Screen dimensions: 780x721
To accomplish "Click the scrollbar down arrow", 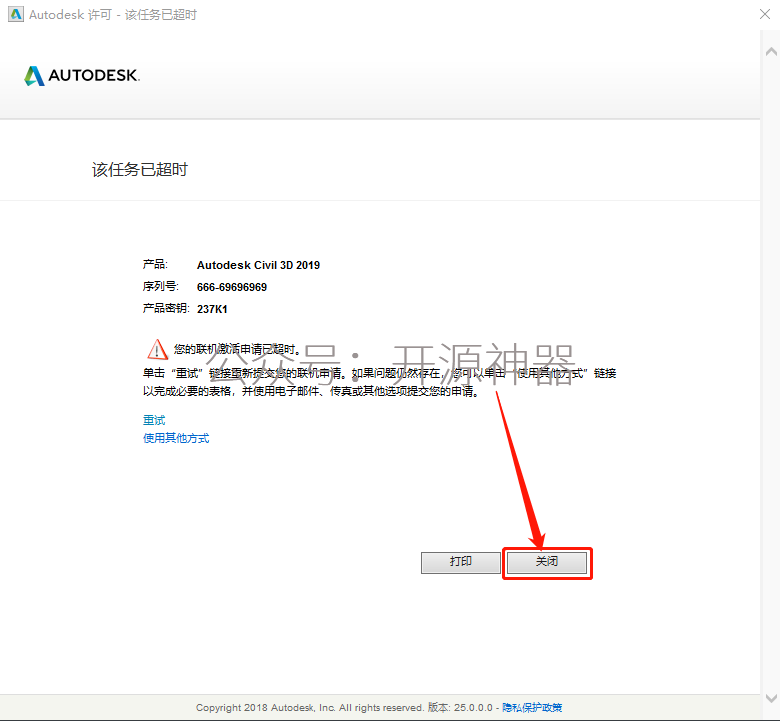I will point(771,698).
